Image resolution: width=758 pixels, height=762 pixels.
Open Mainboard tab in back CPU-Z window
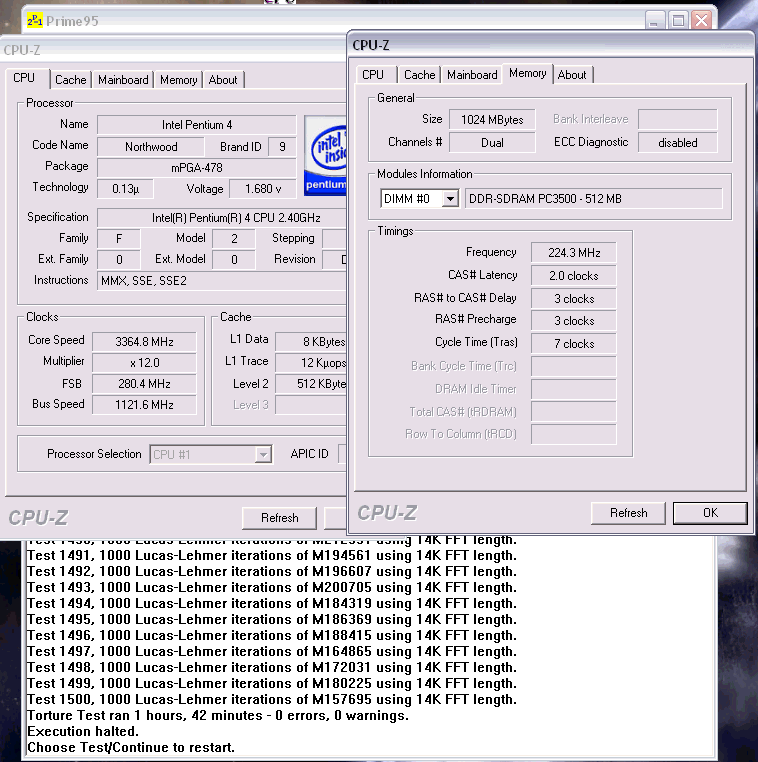coord(123,80)
